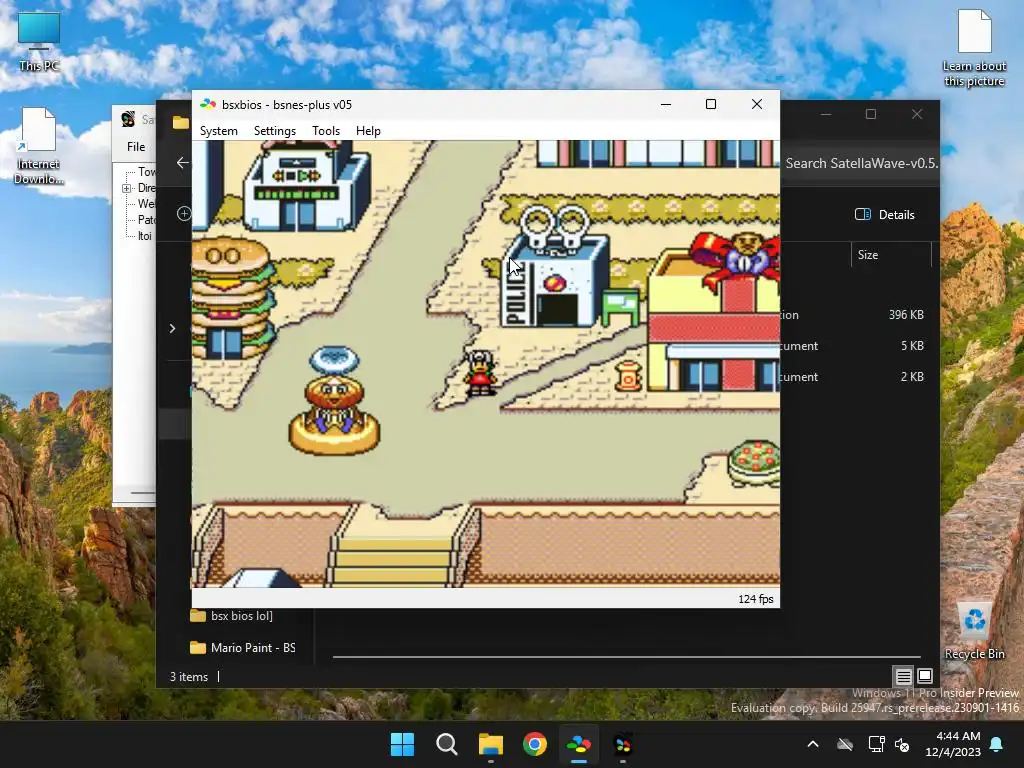Click the Size column header
1024x768 pixels.
pos(891,255)
